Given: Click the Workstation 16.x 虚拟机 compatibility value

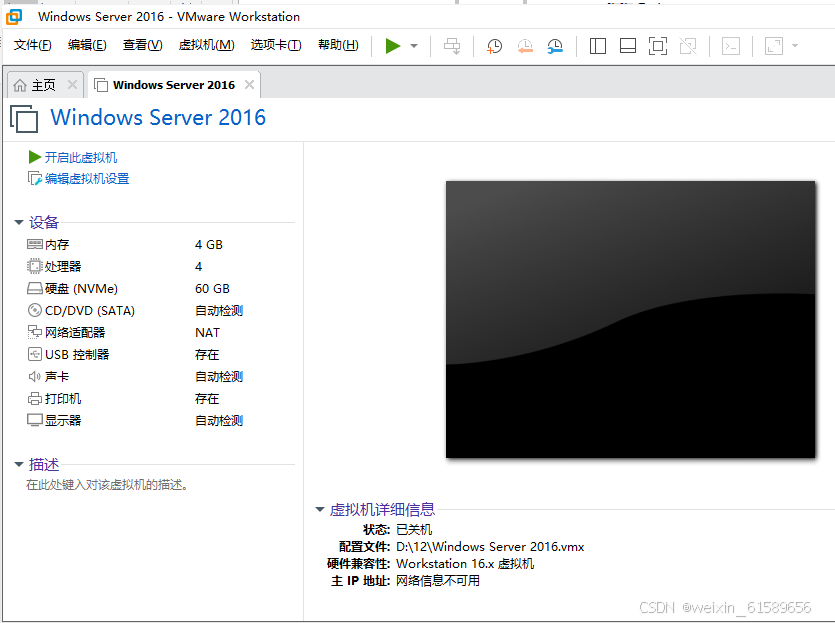Looking at the screenshot, I should point(465,564).
